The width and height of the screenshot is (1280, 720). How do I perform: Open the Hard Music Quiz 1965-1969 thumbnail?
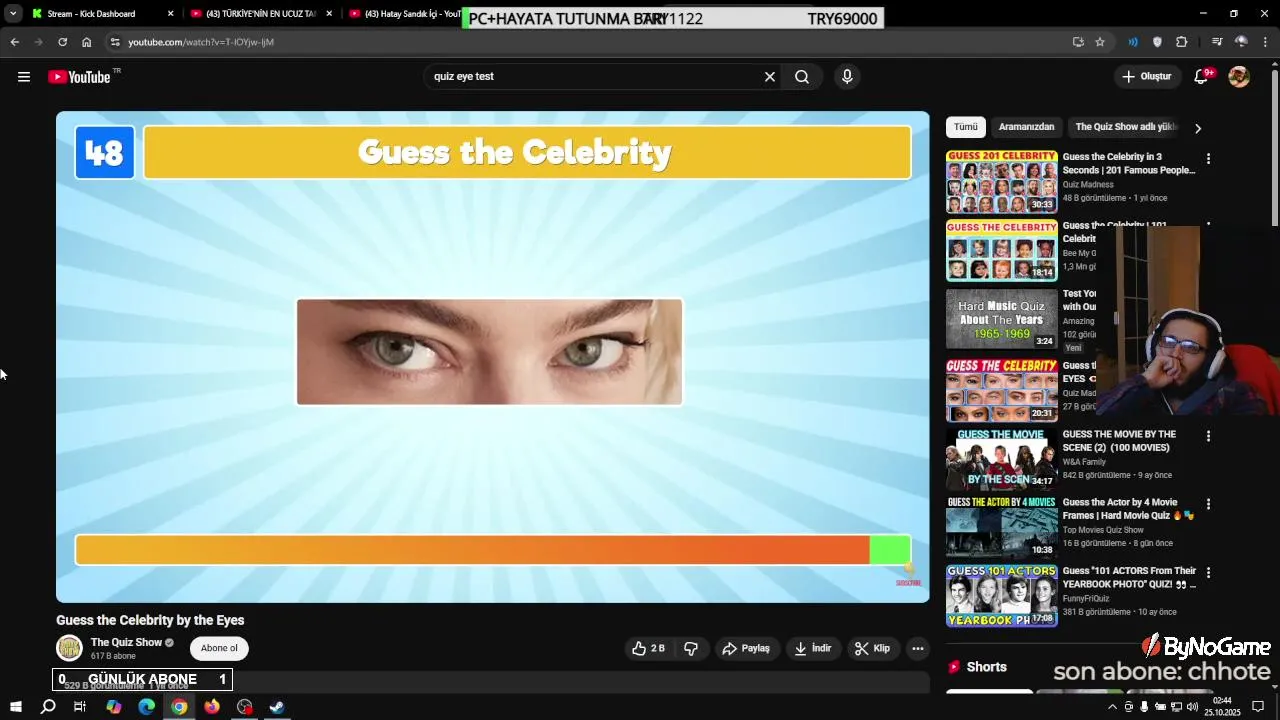point(1002,319)
